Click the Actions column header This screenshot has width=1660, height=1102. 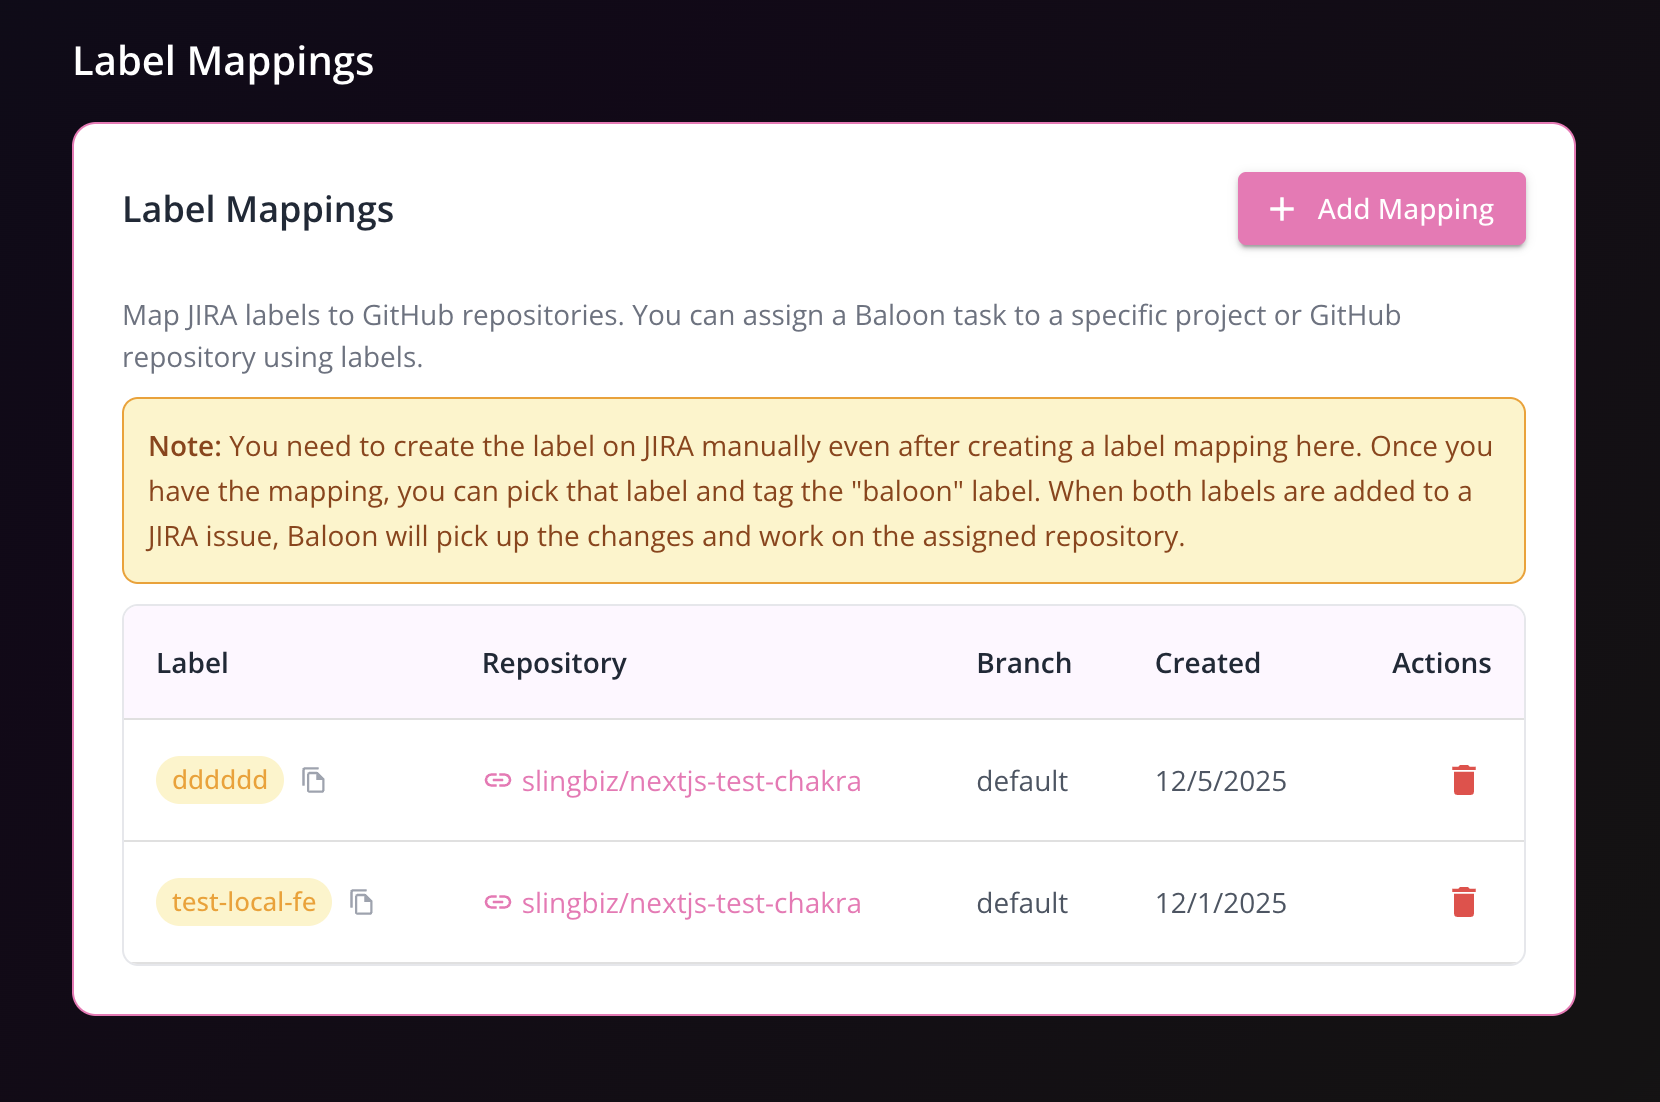click(1441, 662)
